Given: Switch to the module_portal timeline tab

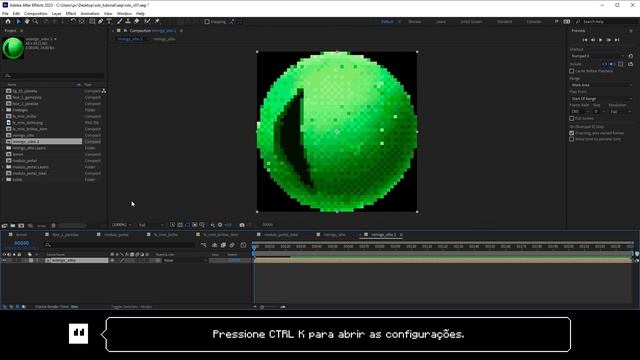Looking at the screenshot, I should pos(116,235).
